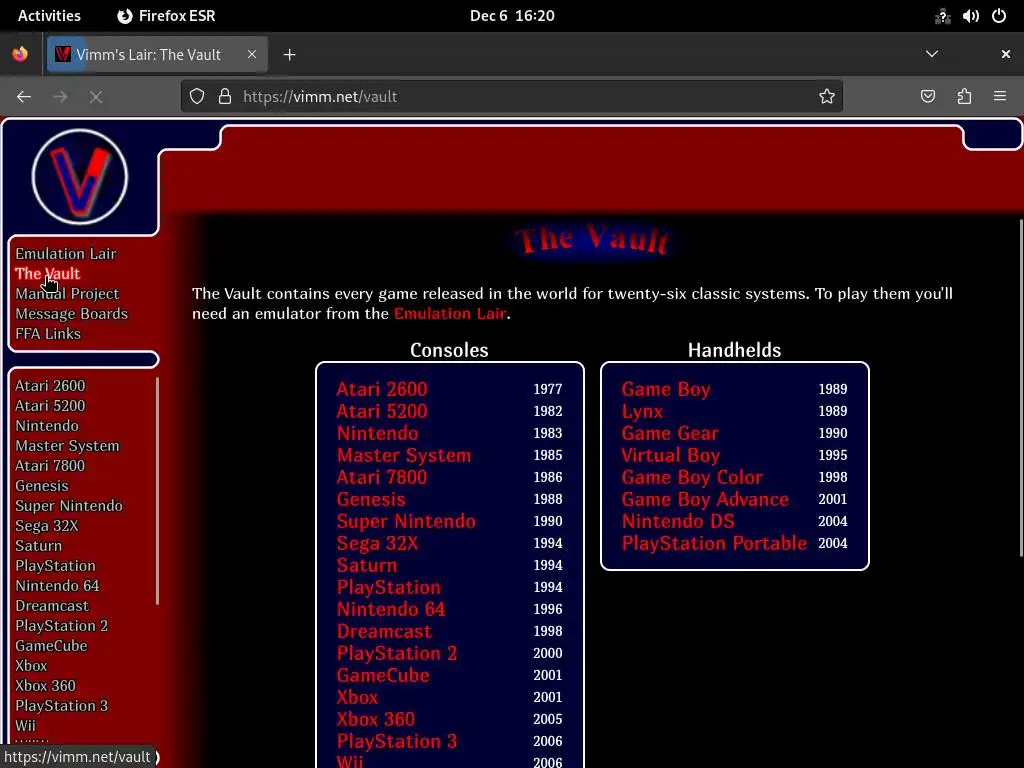
Task: Click the page vertical scrollbar
Action: [x=1021, y=388]
